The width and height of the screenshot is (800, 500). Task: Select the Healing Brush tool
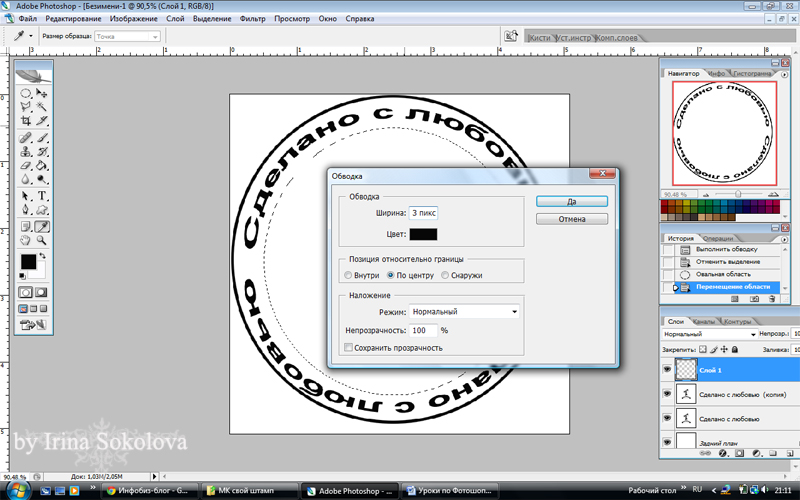(x=26, y=138)
